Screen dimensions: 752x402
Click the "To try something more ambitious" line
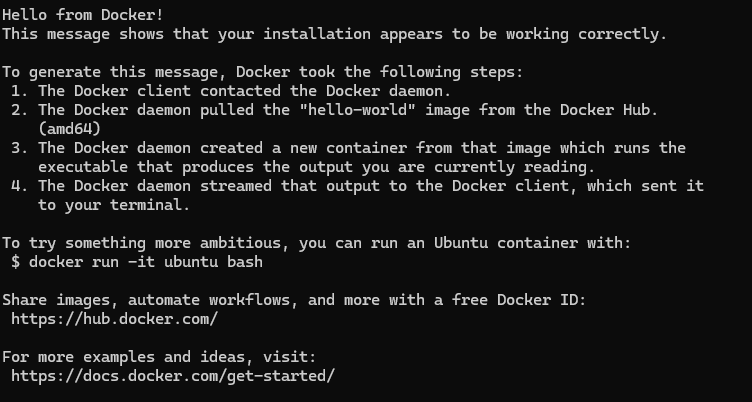tap(317, 243)
